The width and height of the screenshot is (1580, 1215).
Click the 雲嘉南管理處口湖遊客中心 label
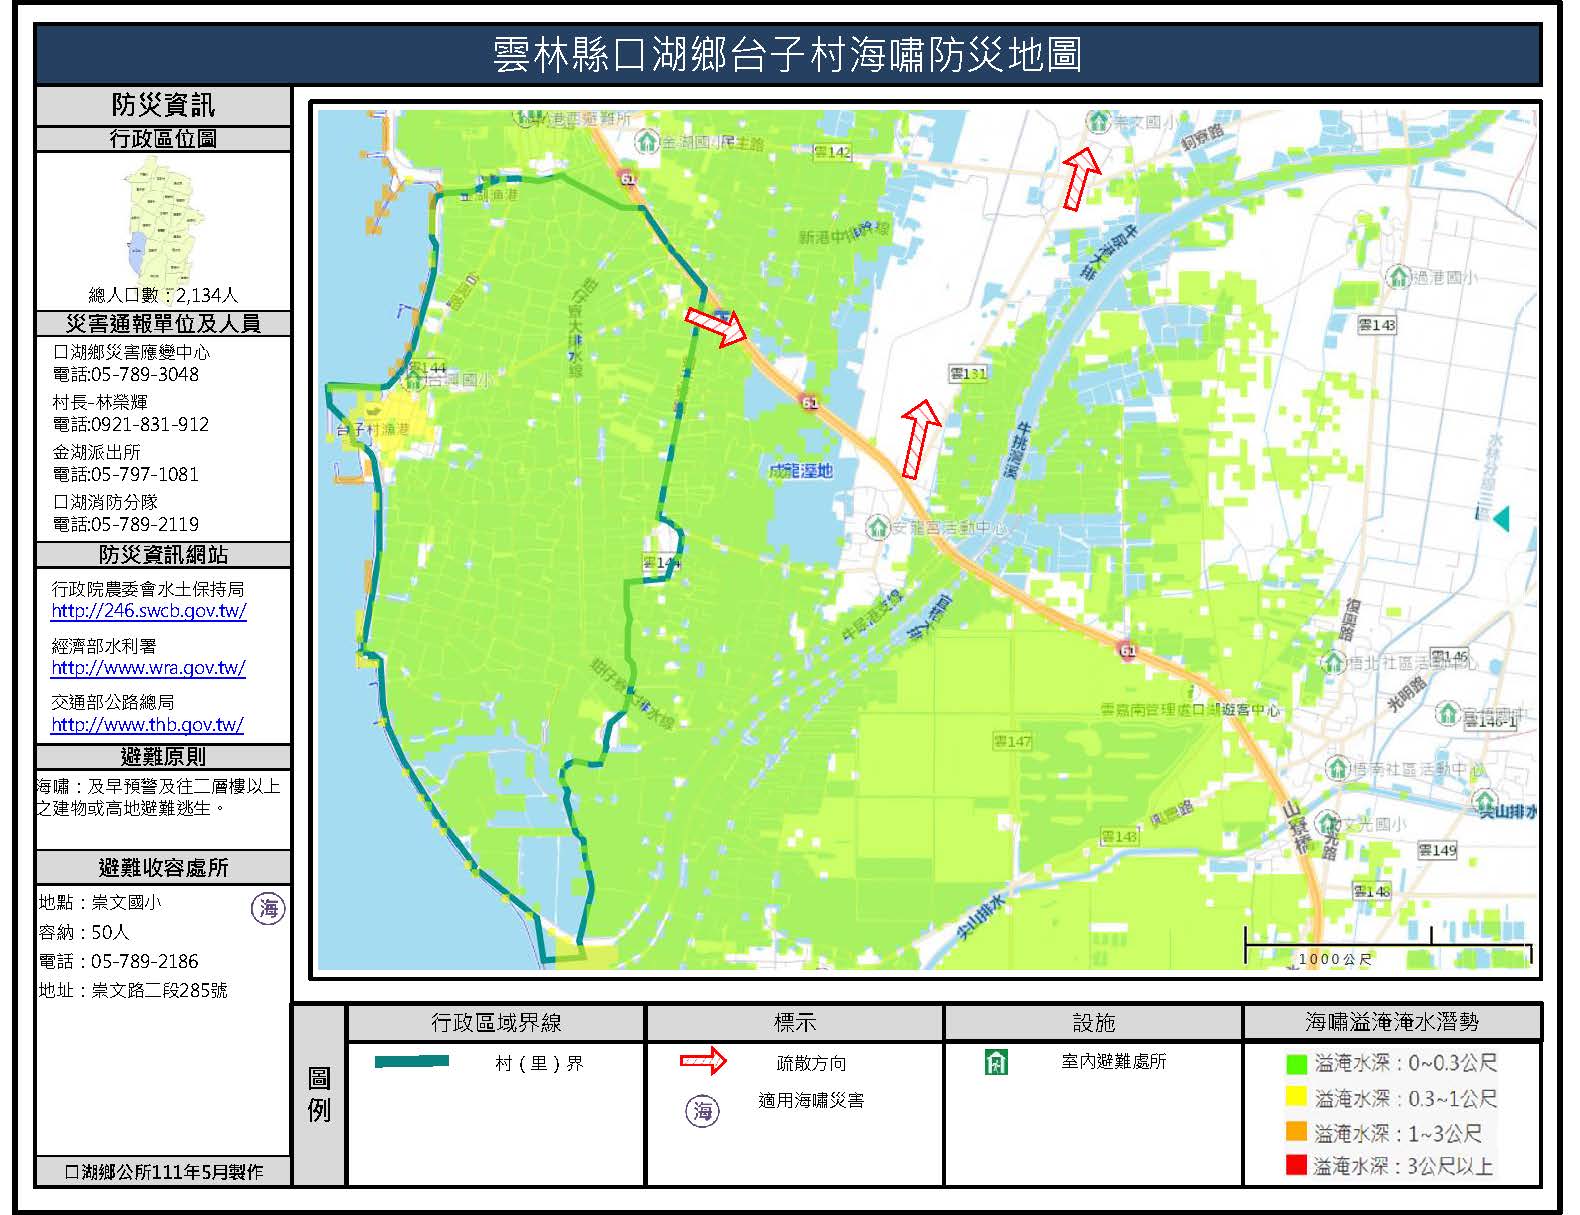pyautogui.click(x=1190, y=710)
